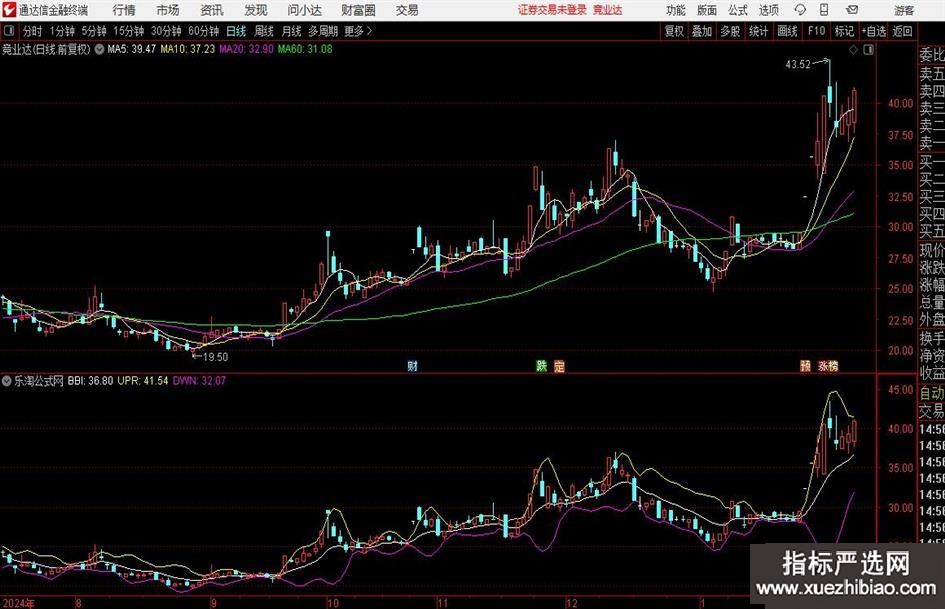Screen dimensions: 945x609
Task: Toggle 复权 price adjustment
Action: [674, 30]
